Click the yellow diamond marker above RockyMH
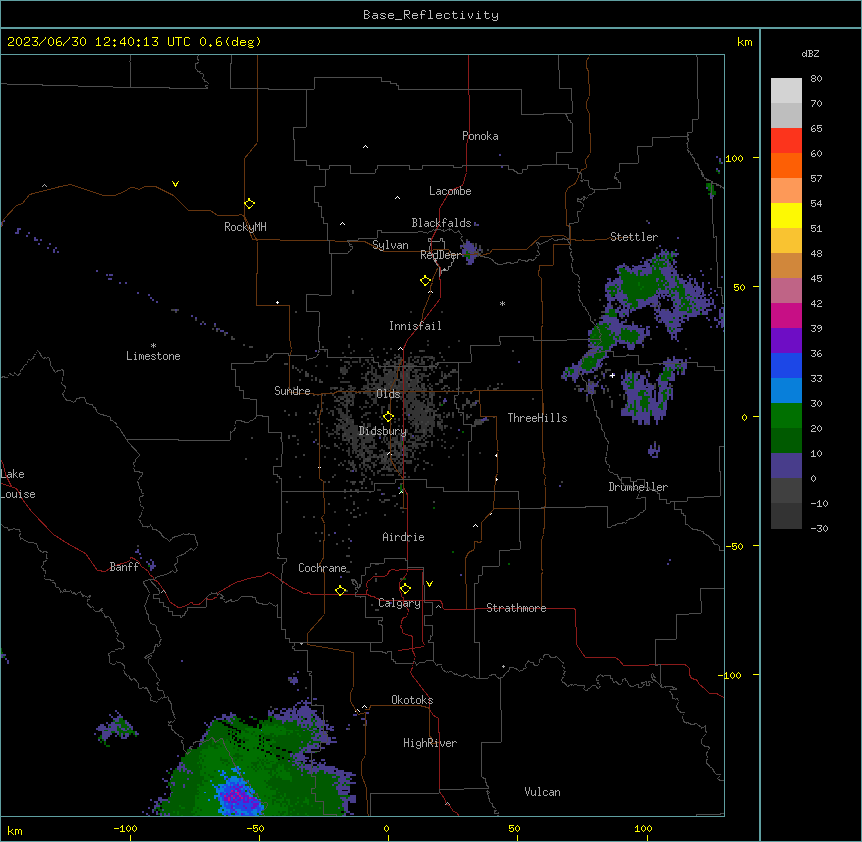862x842 pixels. tap(249, 204)
